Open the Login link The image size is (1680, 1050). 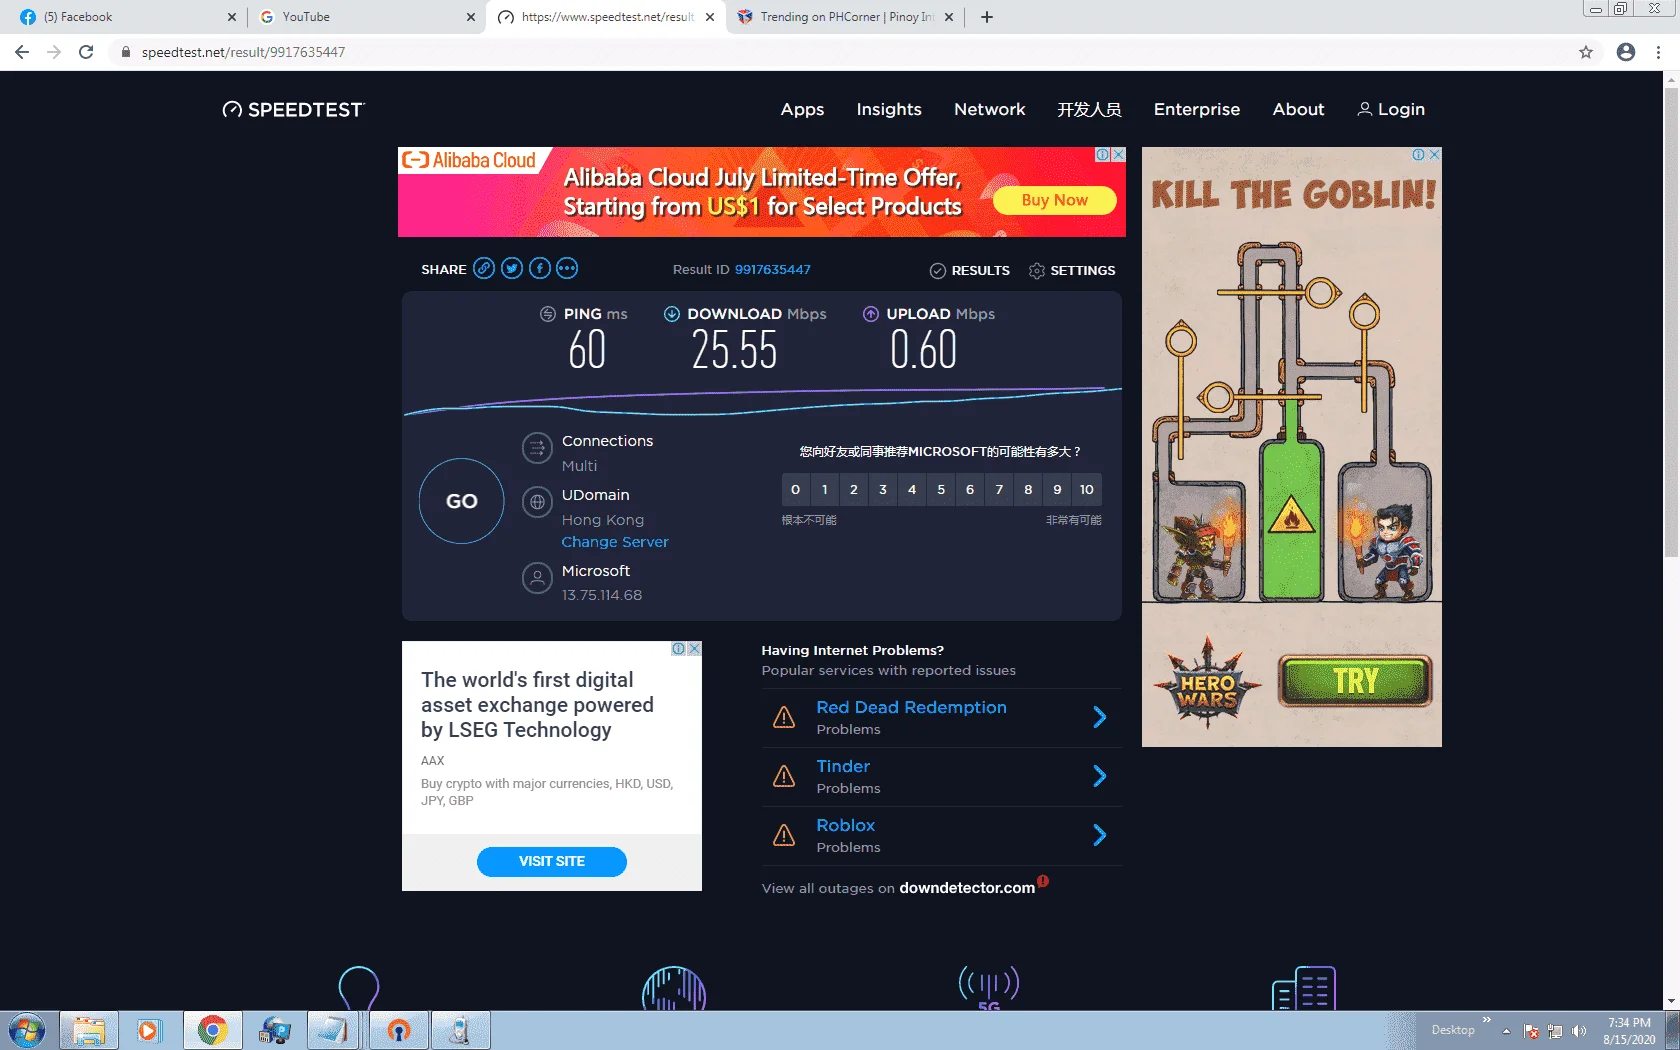coord(1391,110)
